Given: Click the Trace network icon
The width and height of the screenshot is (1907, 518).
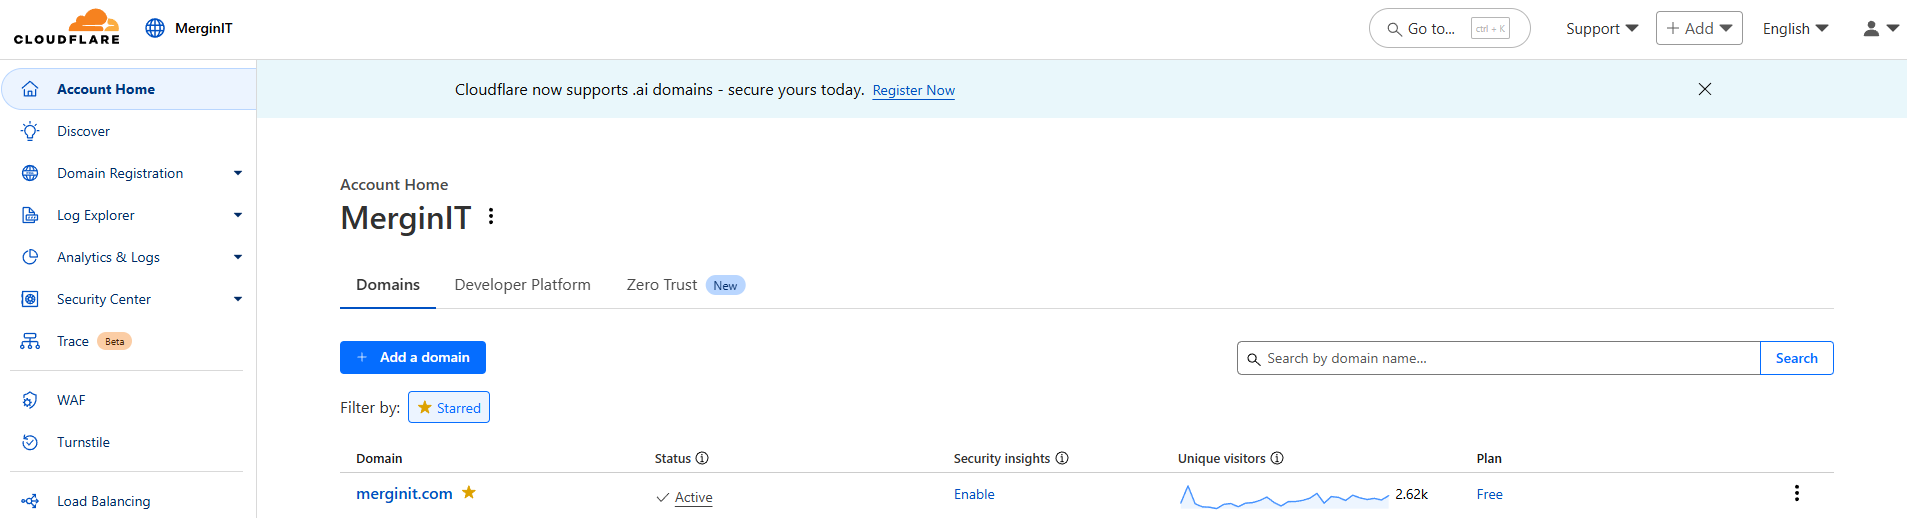Looking at the screenshot, I should pos(30,341).
